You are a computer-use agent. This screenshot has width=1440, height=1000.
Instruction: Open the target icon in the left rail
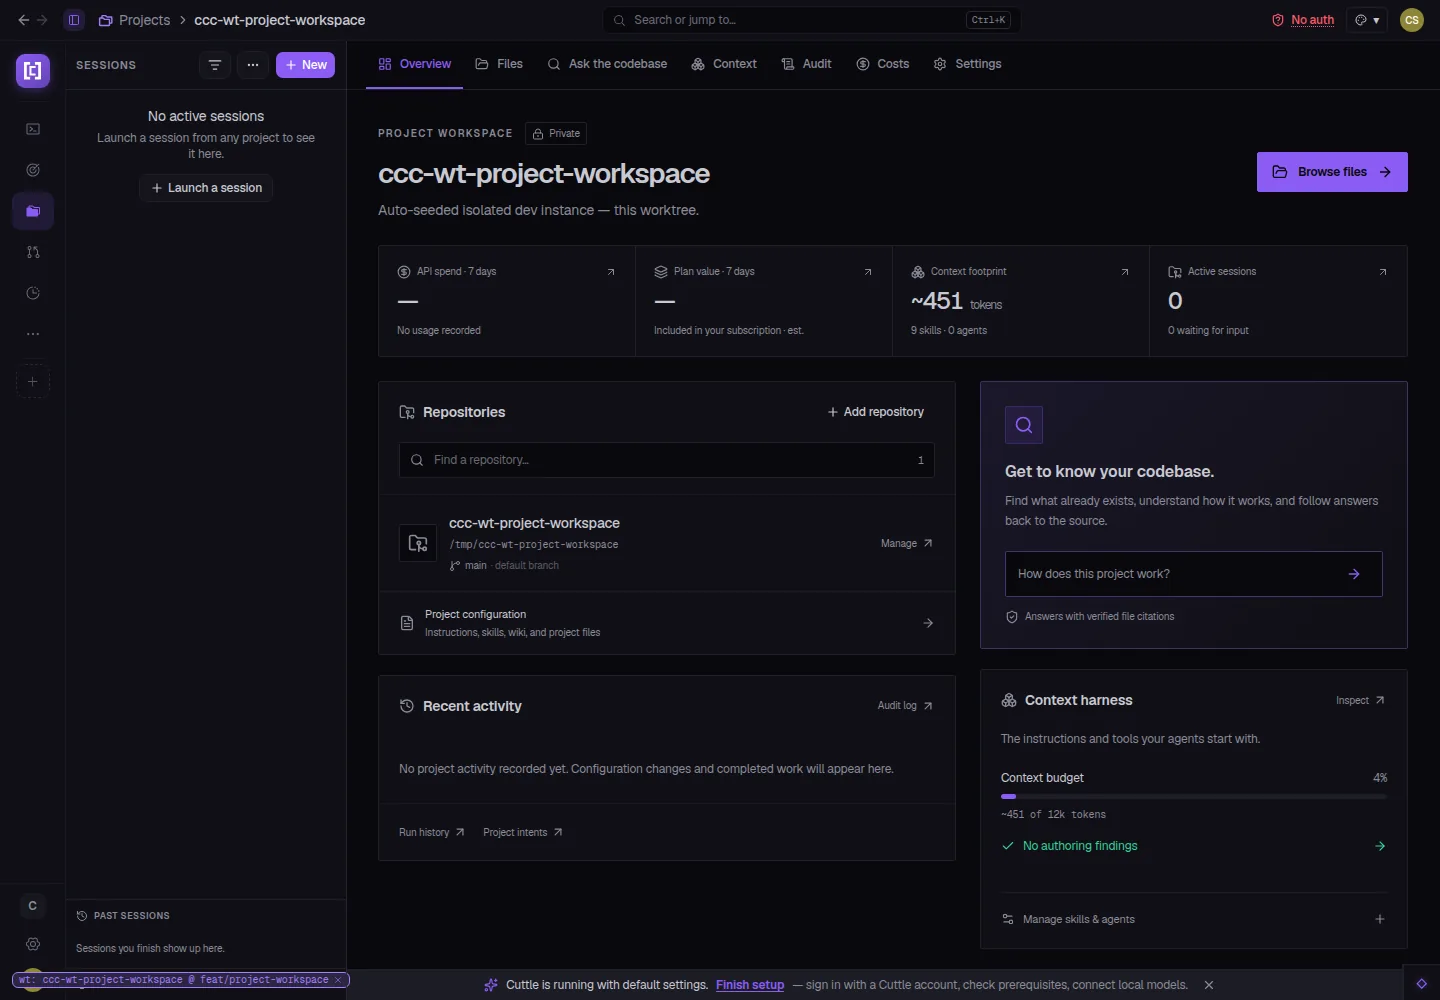(x=33, y=170)
